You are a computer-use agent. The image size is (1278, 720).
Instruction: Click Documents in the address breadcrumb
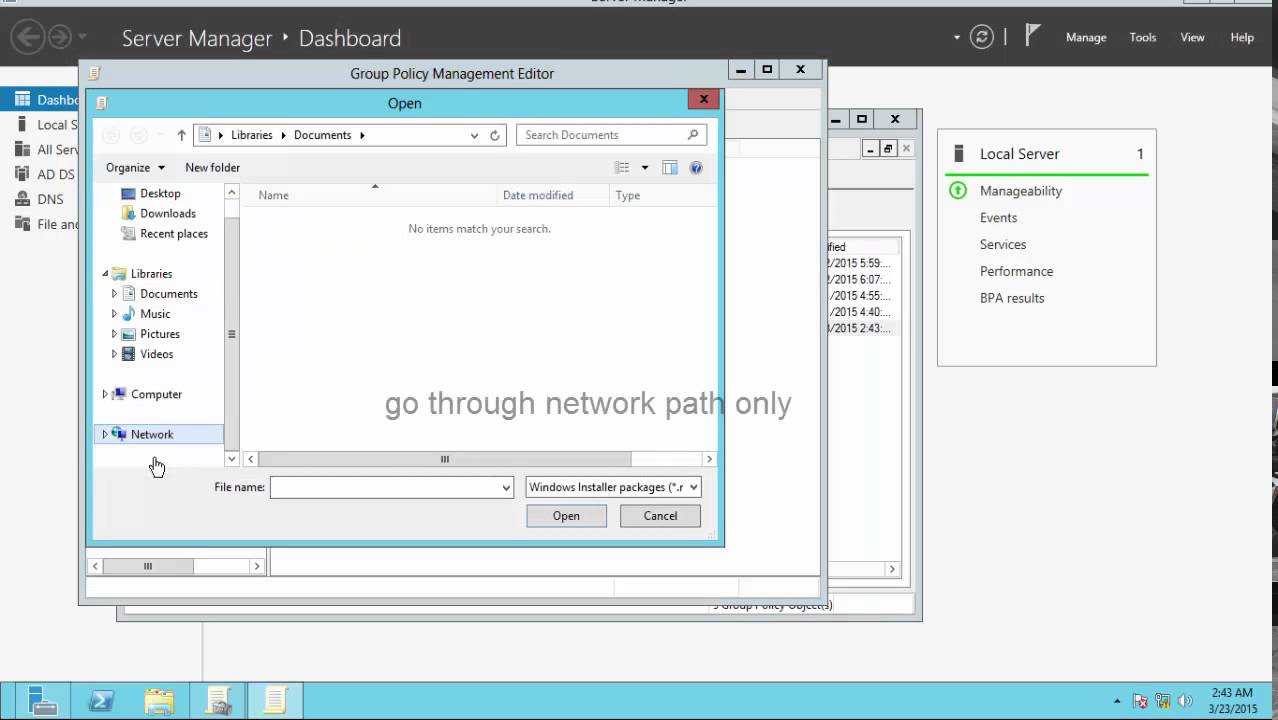tap(322, 135)
